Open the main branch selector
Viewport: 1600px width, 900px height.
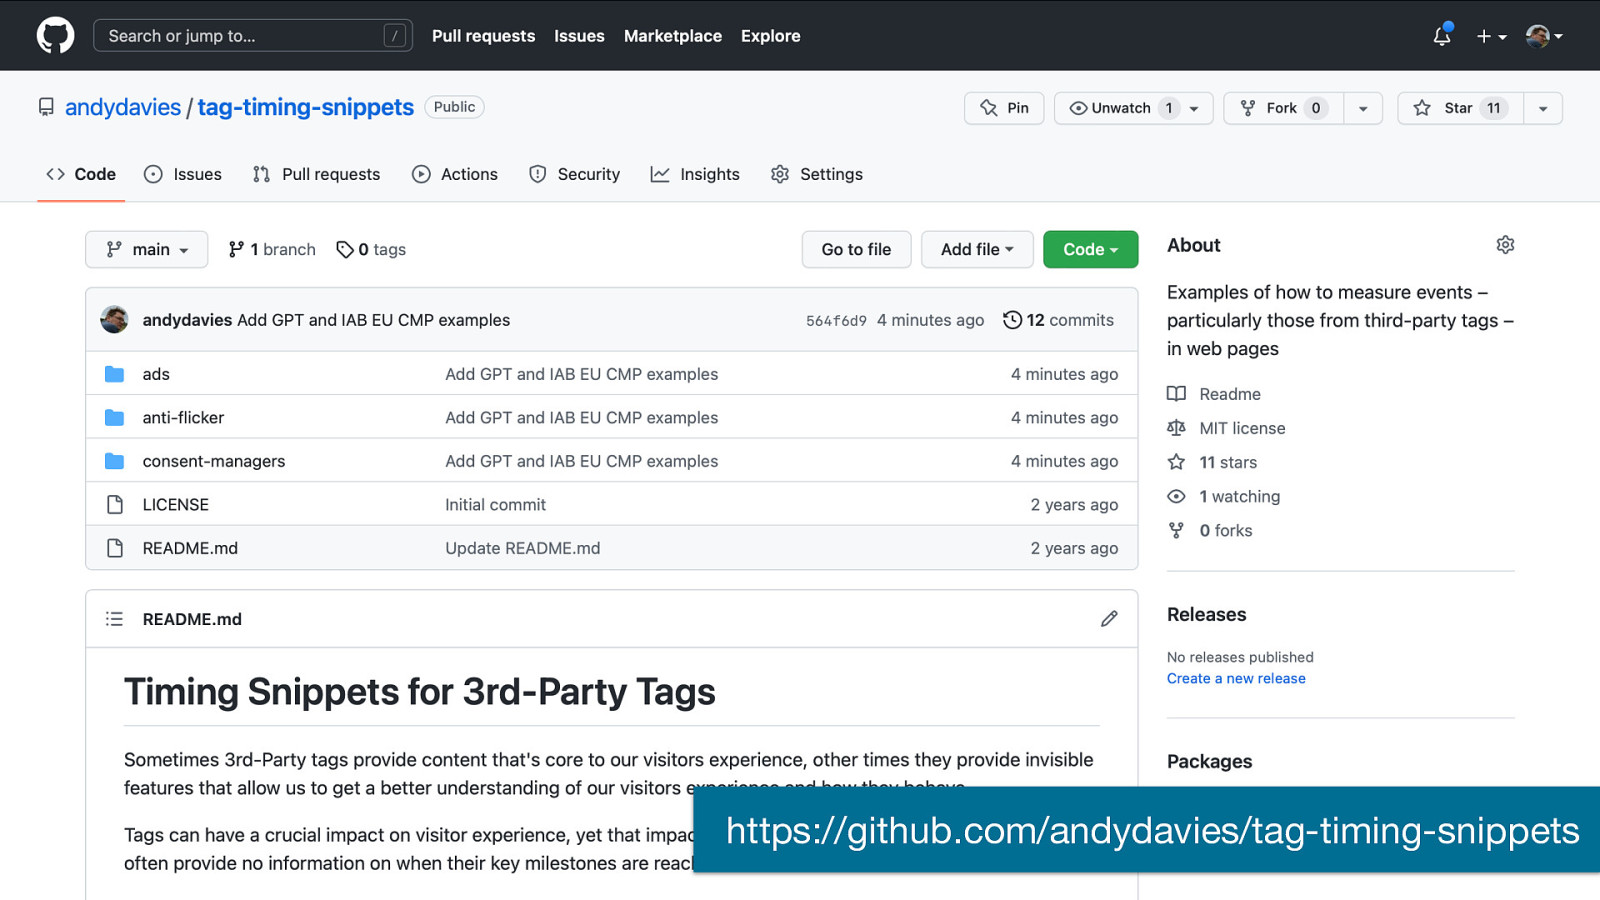(x=147, y=249)
